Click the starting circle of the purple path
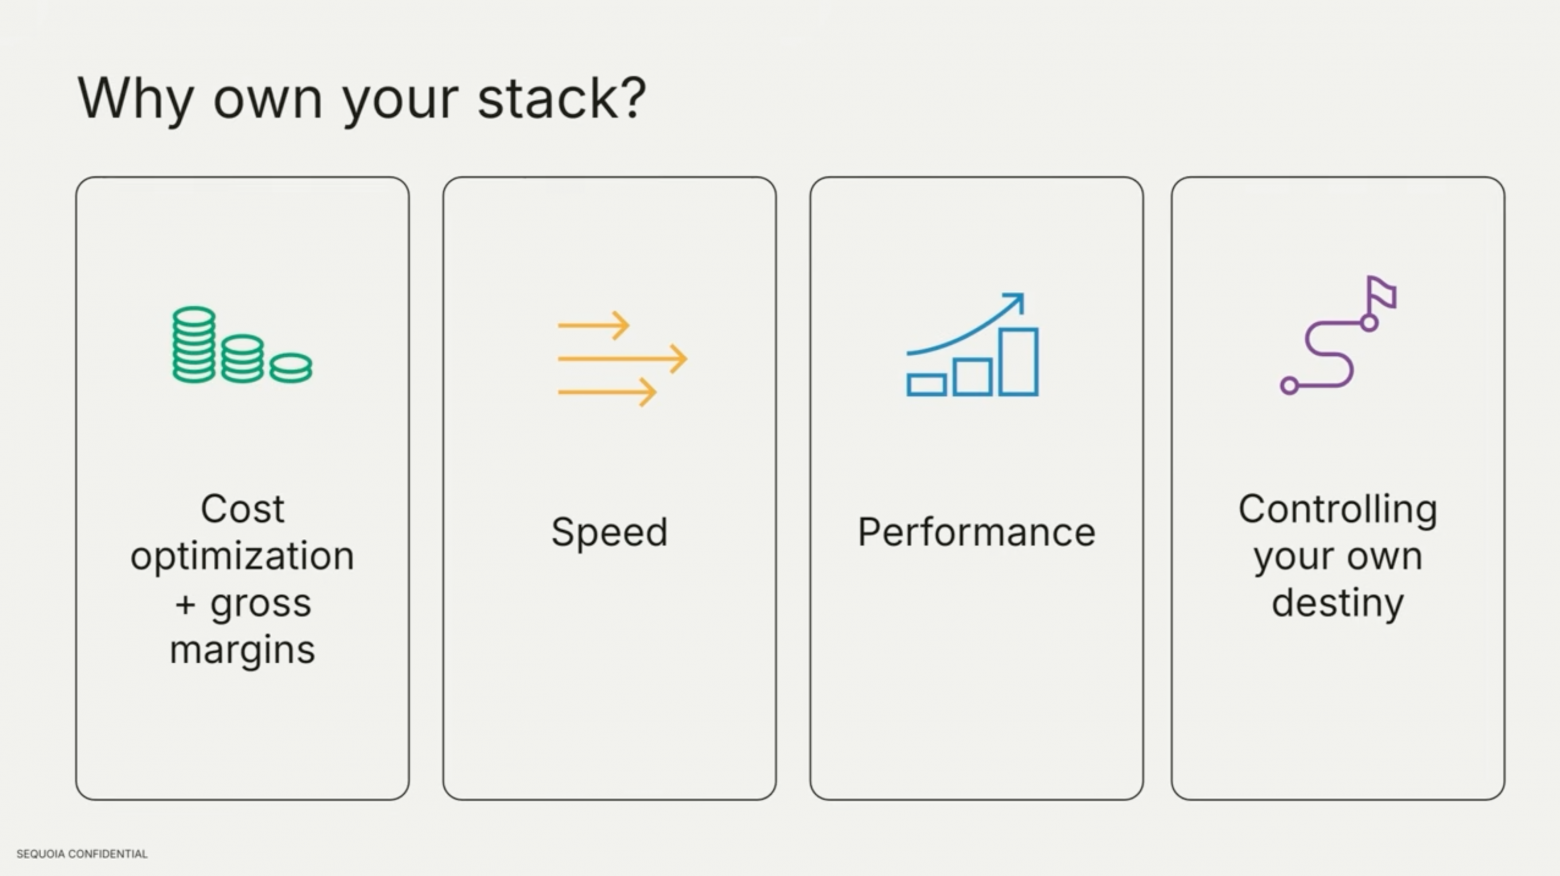This screenshot has width=1560, height=876. click(x=1290, y=386)
